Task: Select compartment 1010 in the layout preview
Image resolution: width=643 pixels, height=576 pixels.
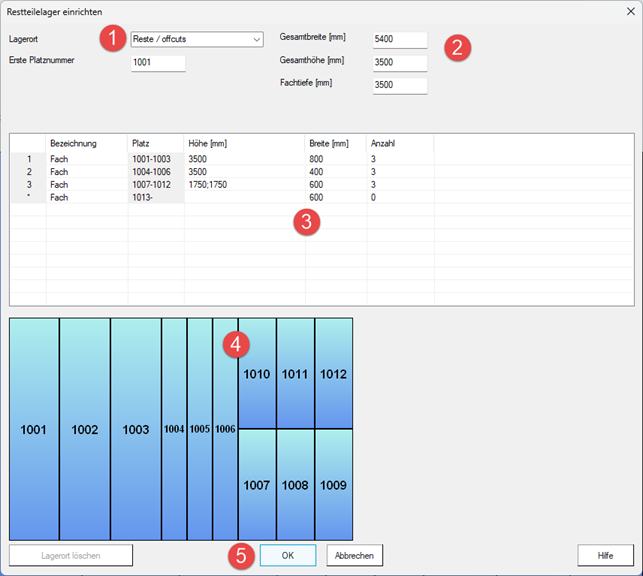Action: pyautogui.click(x=257, y=373)
